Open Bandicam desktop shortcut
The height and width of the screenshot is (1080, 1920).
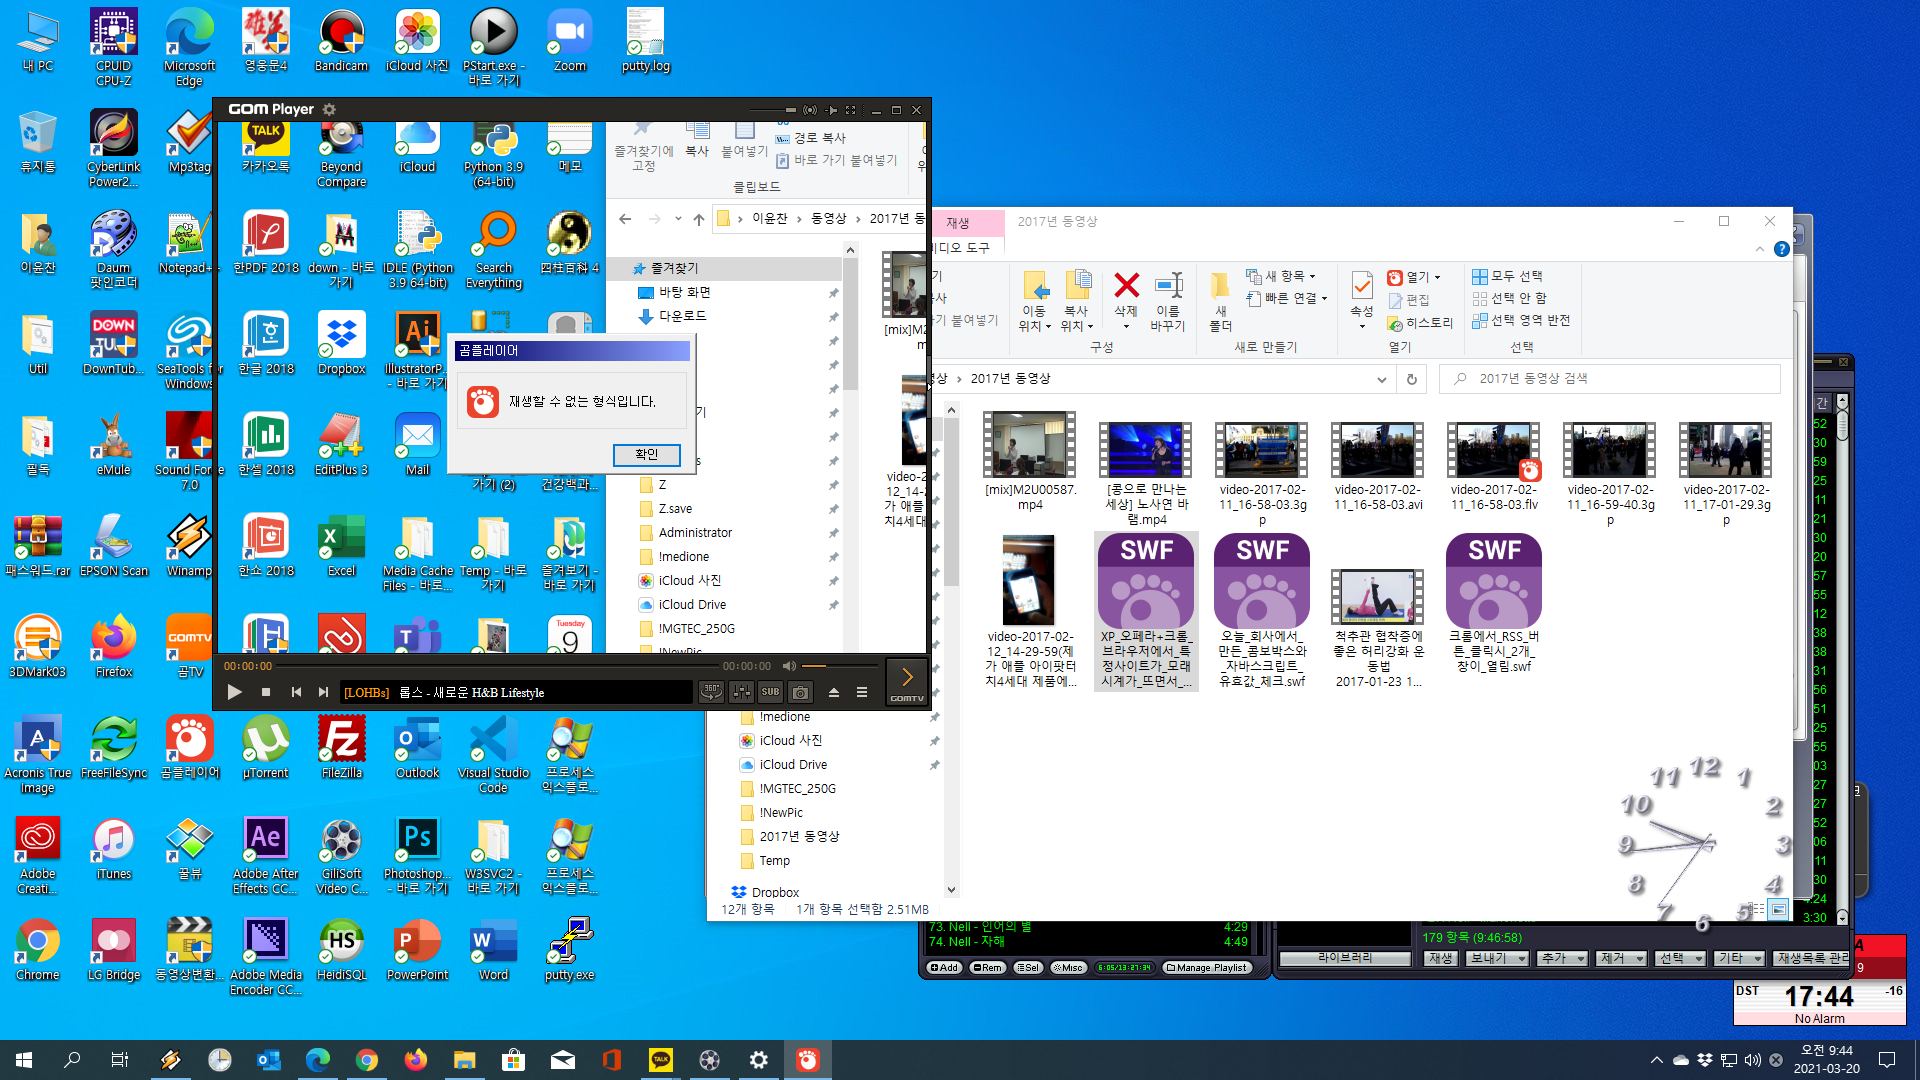341,41
